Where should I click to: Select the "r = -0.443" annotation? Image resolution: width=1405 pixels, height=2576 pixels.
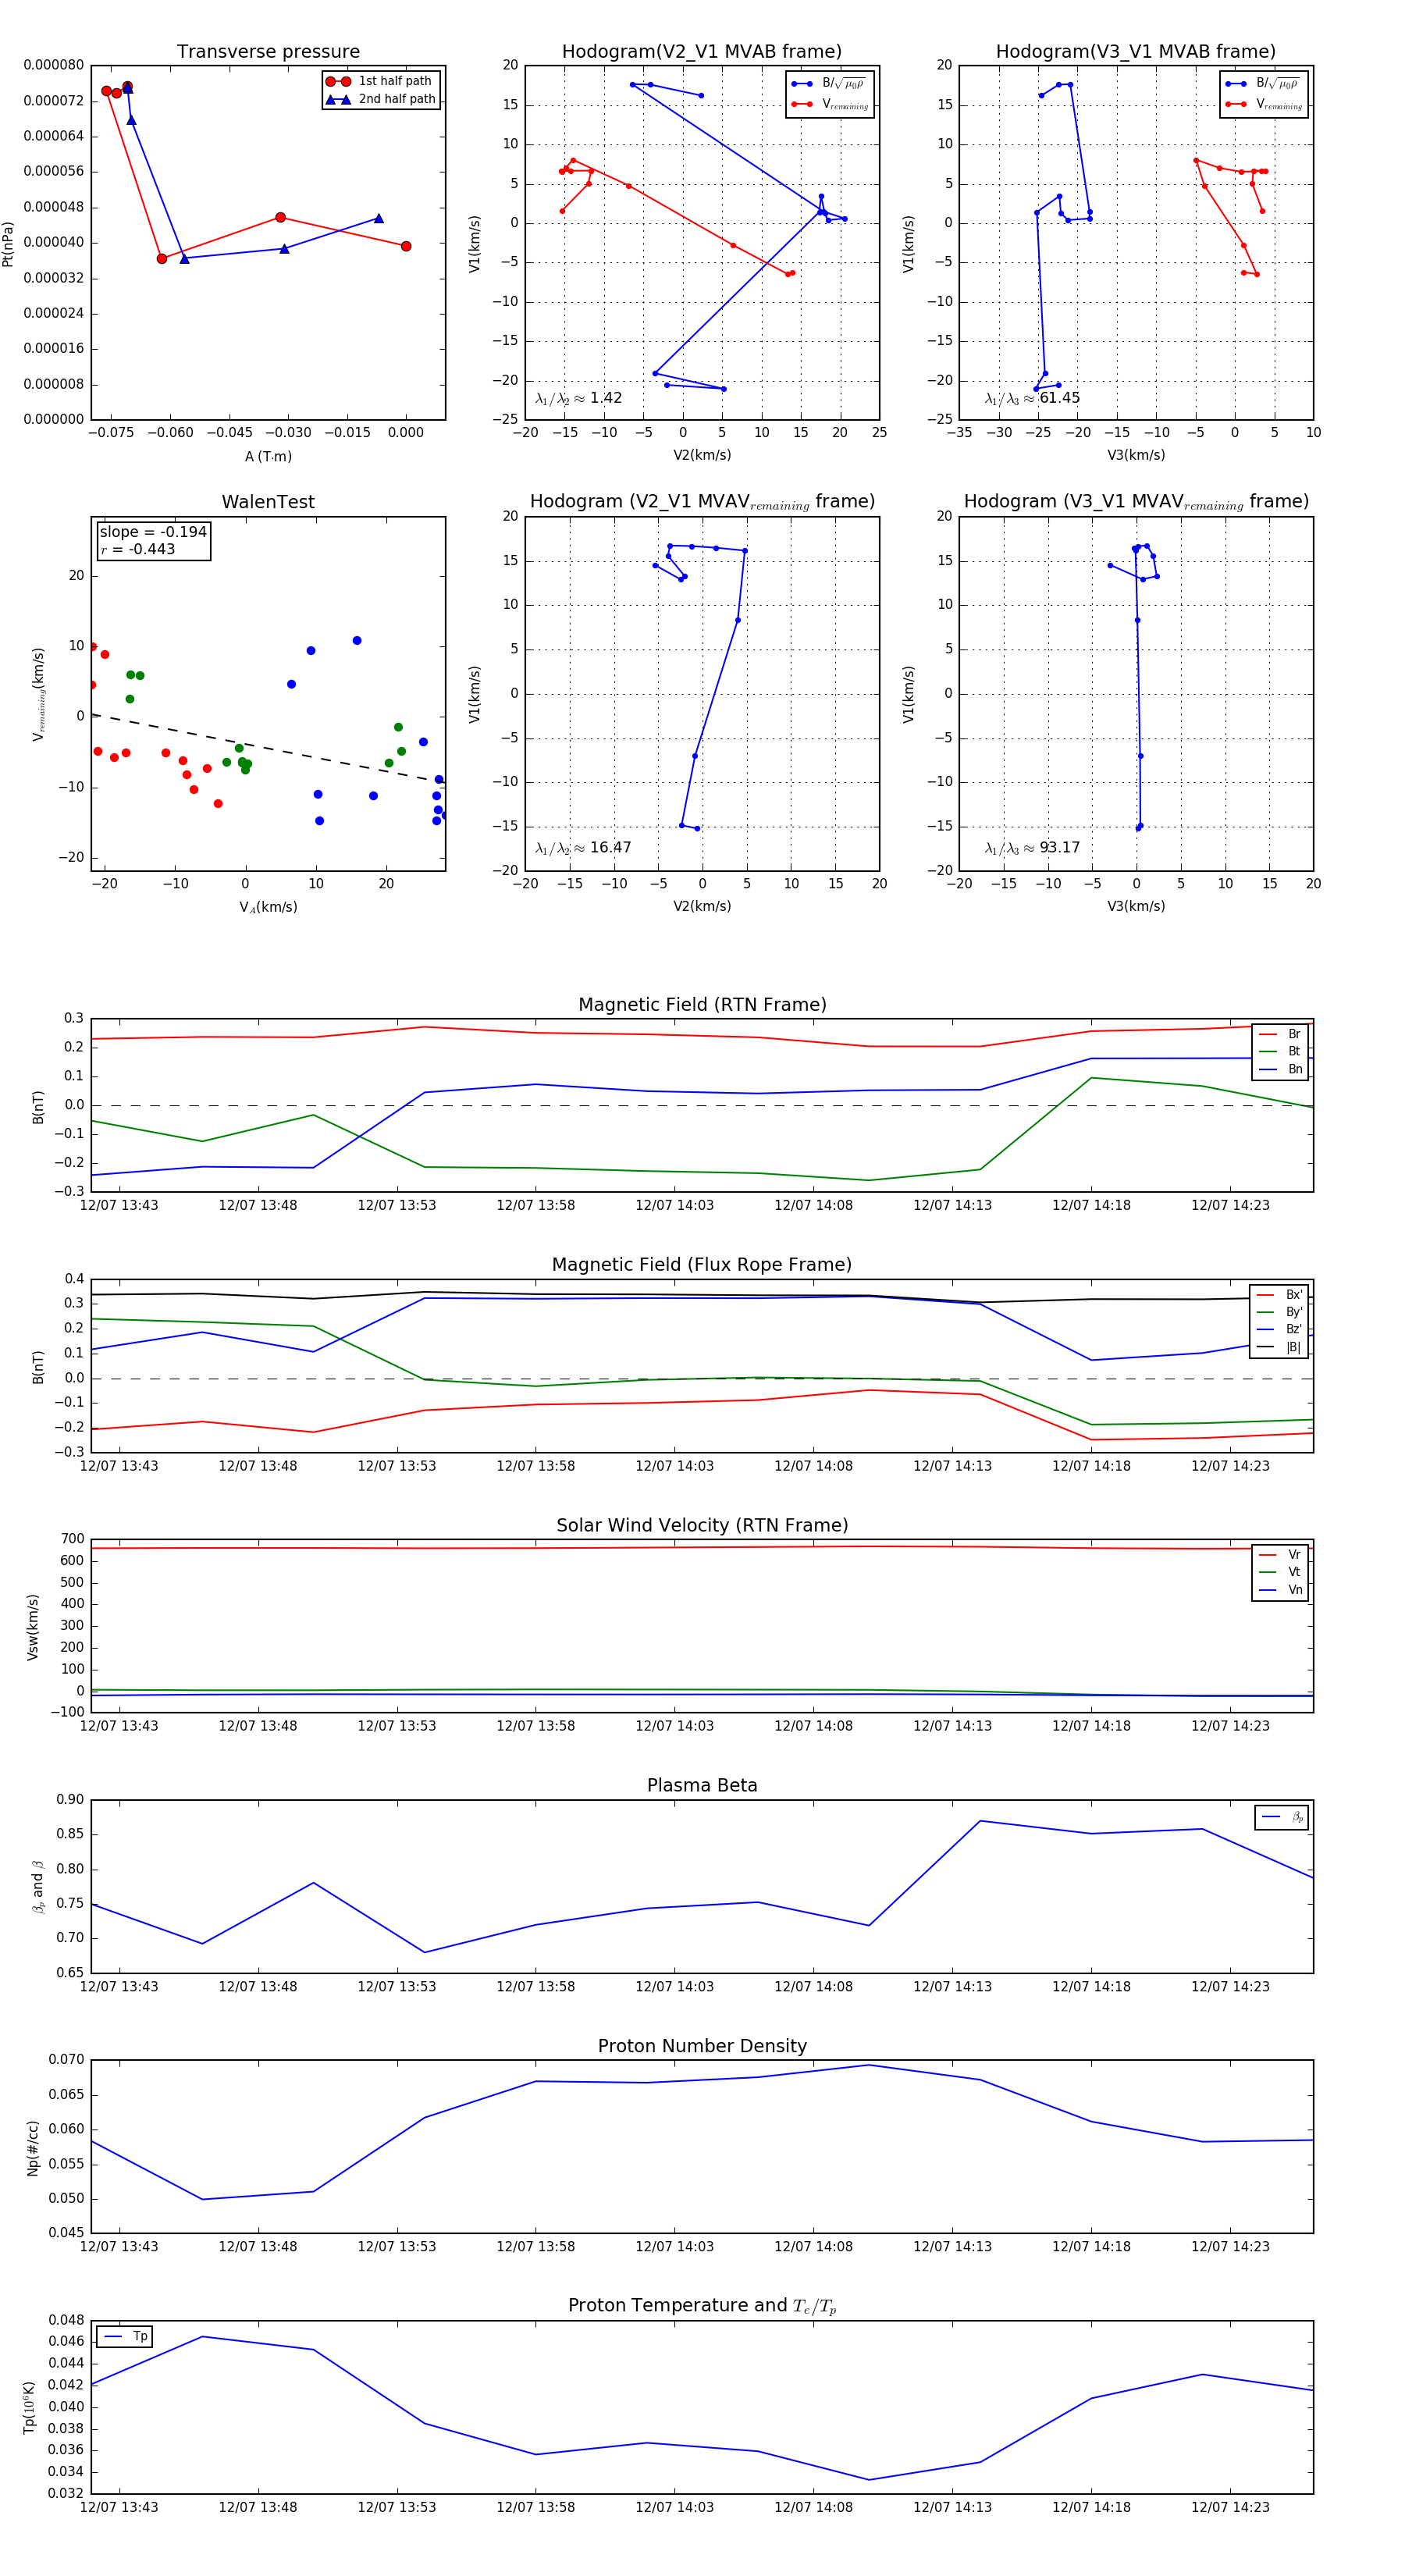(x=138, y=549)
